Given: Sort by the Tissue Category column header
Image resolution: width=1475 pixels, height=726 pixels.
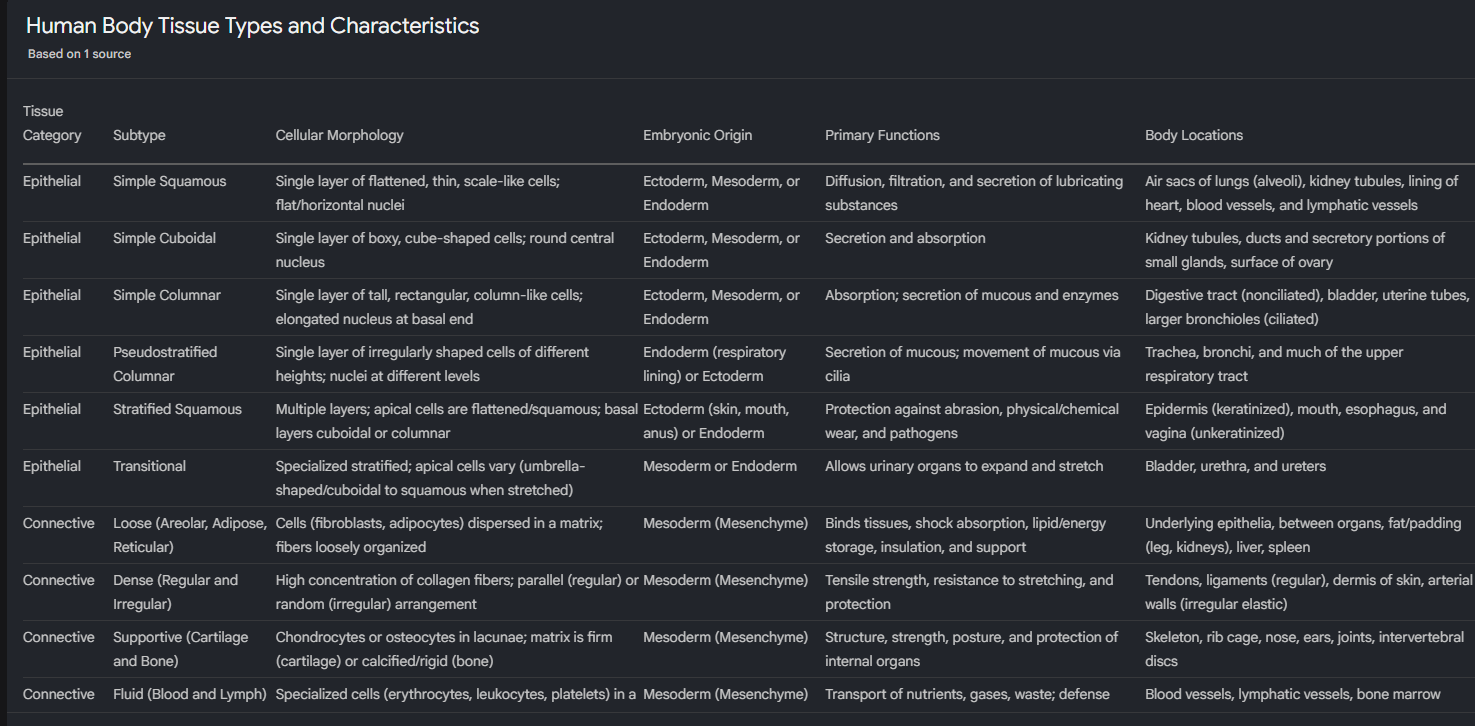Looking at the screenshot, I should point(52,123).
